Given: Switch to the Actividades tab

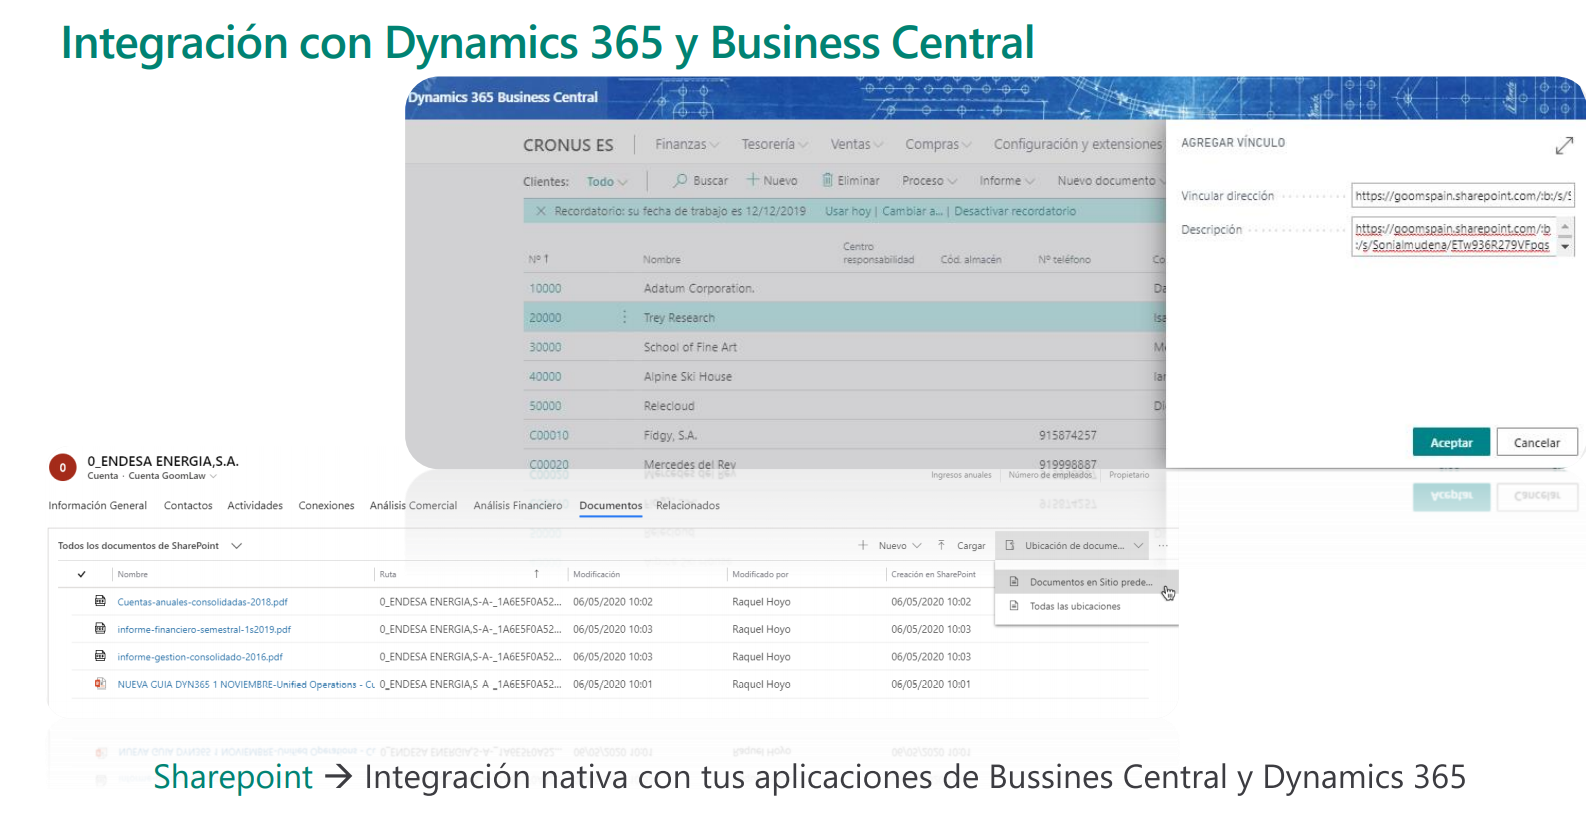Looking at the screenshot, I should click(255, 505).
